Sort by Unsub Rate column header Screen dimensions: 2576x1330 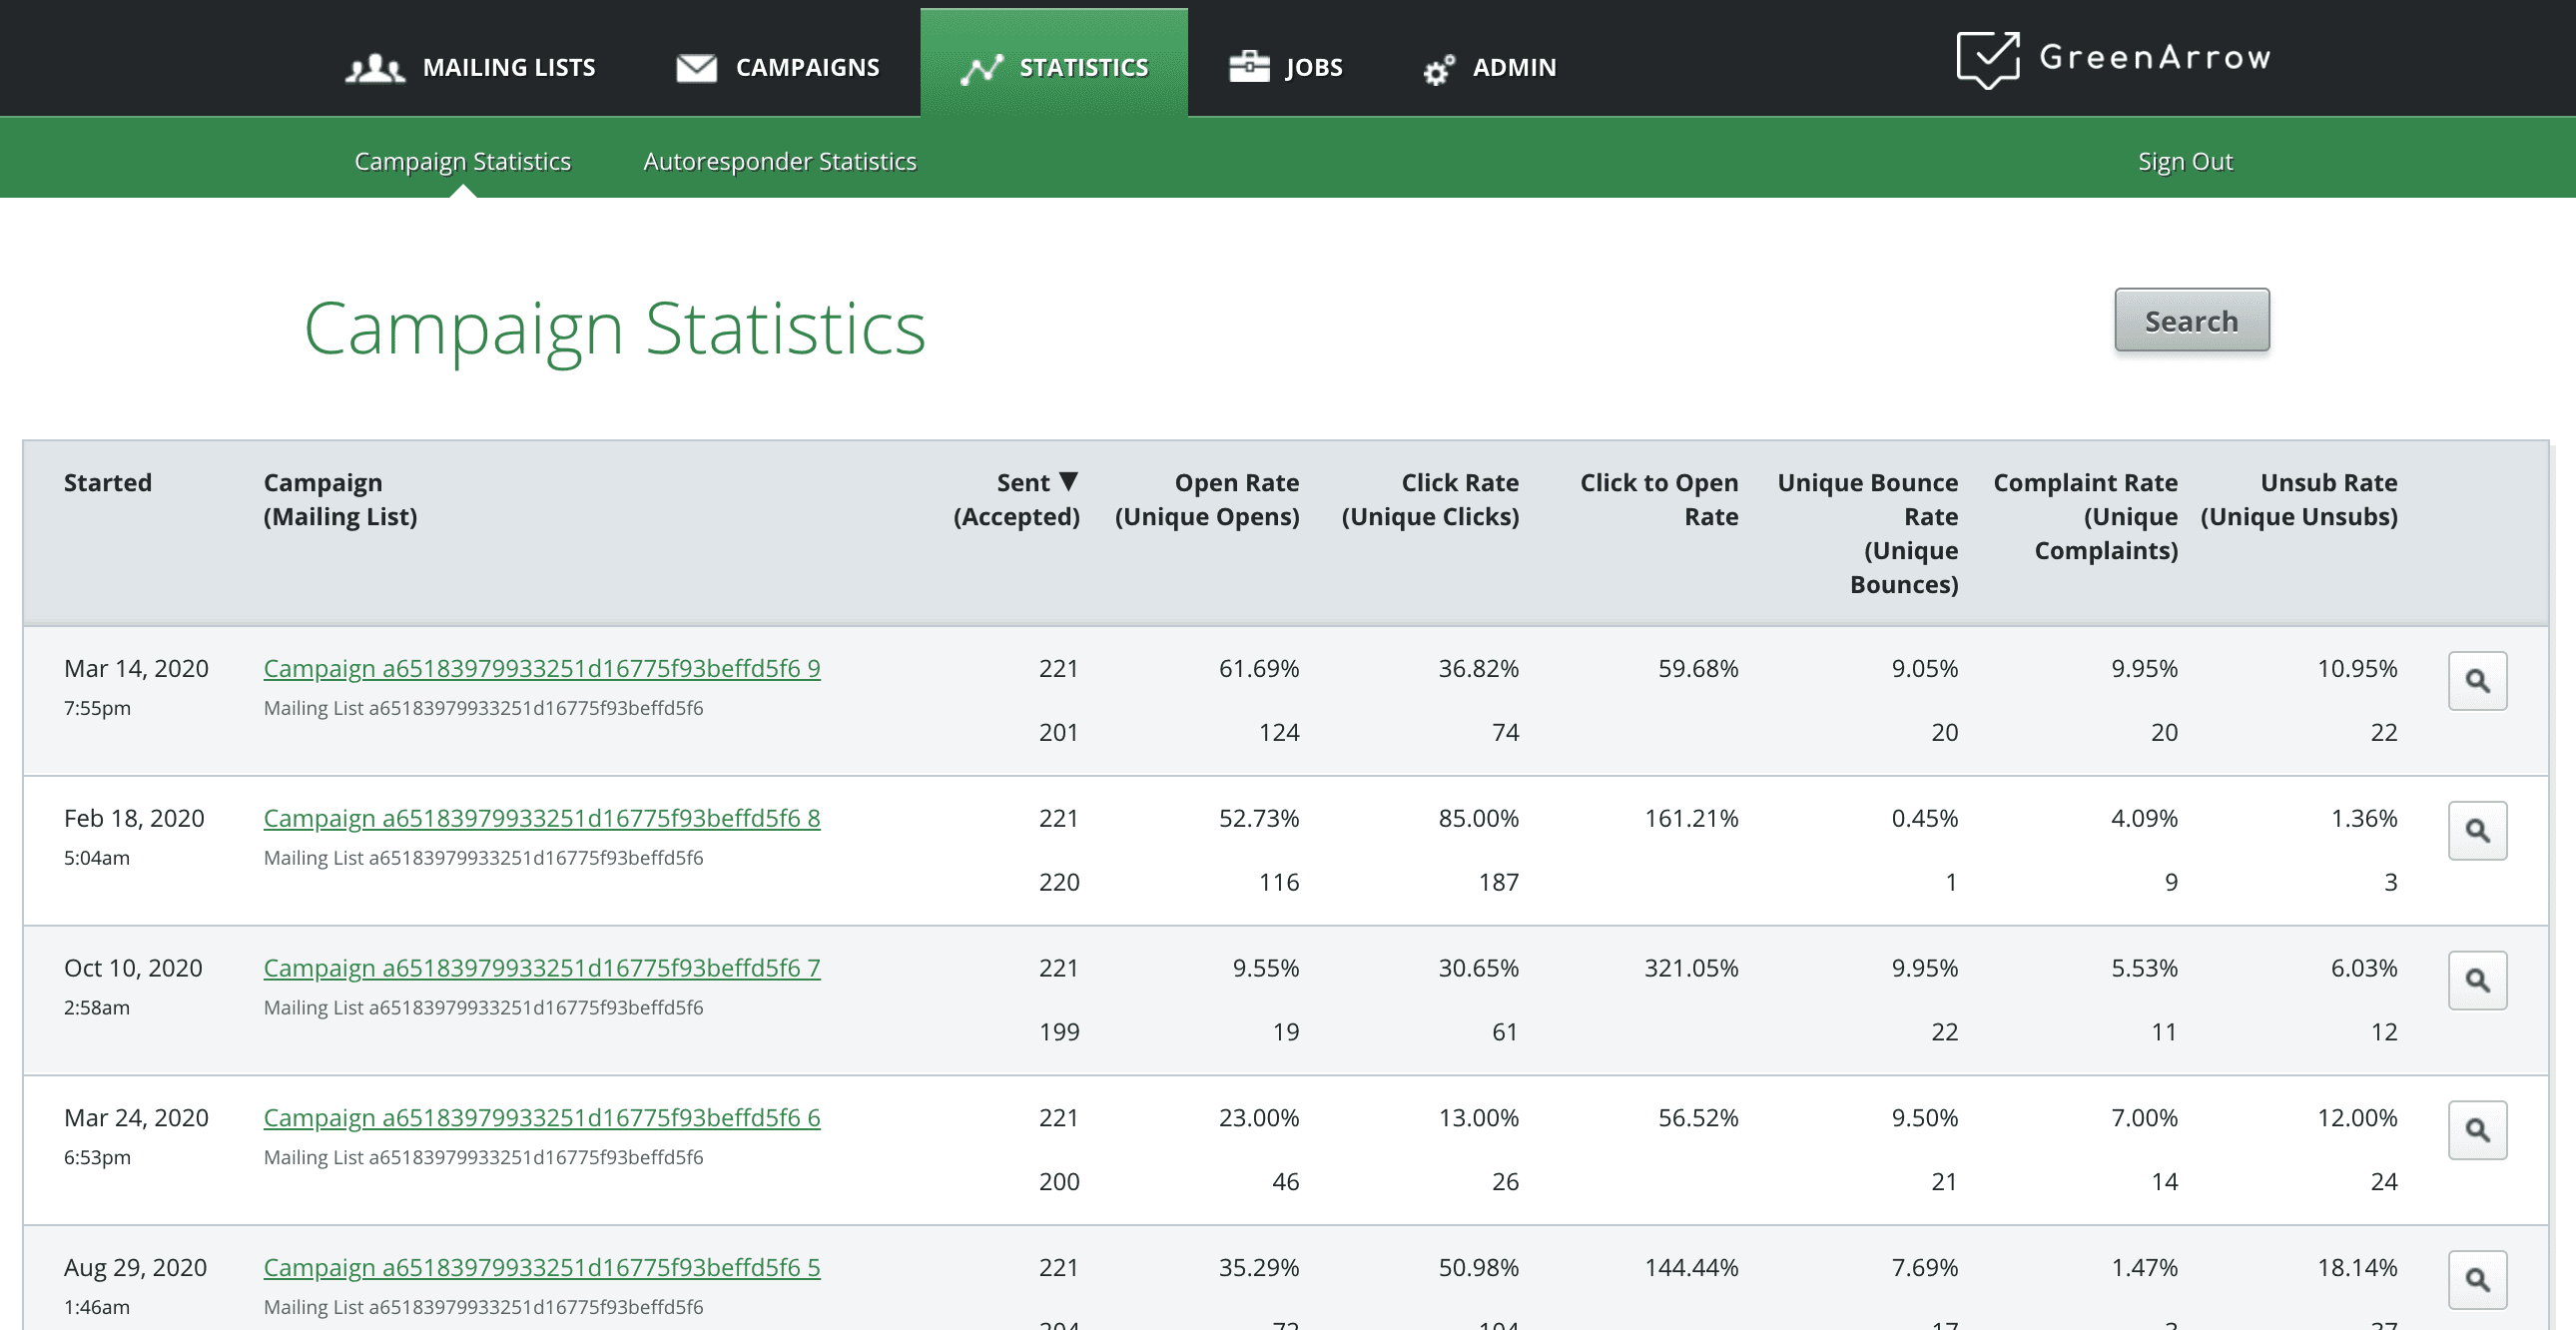[2327, 483]
